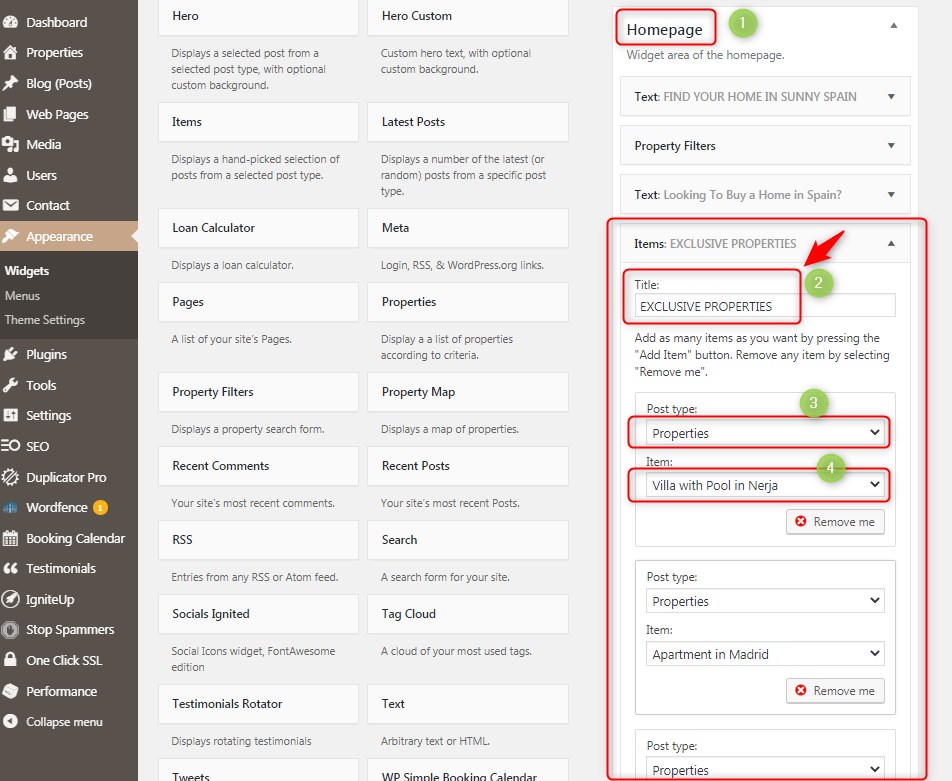This screenshot has height=781, width=952.
Task: Click the Tools wrench icon
Action: [11, 385]
